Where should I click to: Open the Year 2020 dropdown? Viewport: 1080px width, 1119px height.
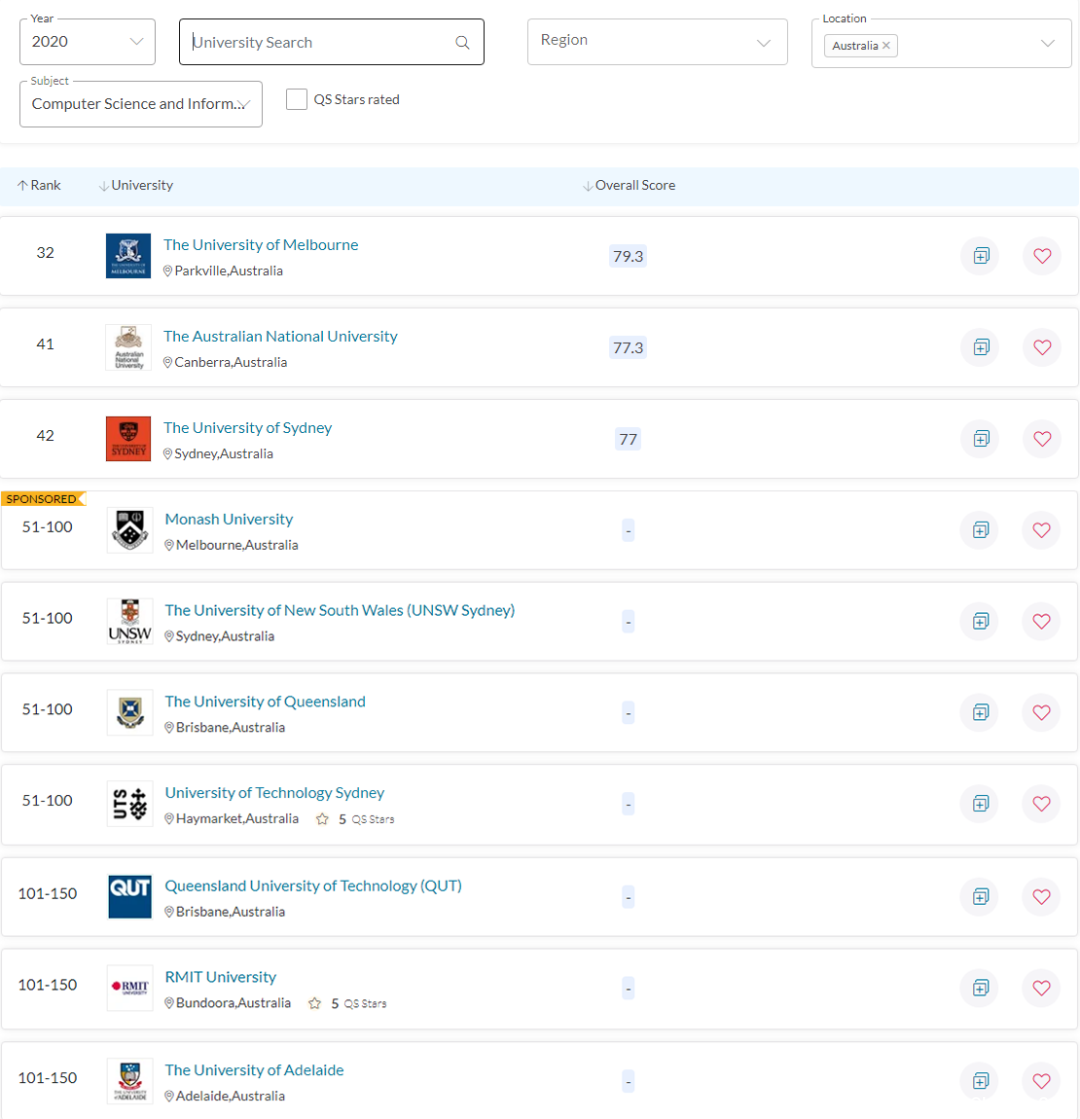tap(87, 41)
